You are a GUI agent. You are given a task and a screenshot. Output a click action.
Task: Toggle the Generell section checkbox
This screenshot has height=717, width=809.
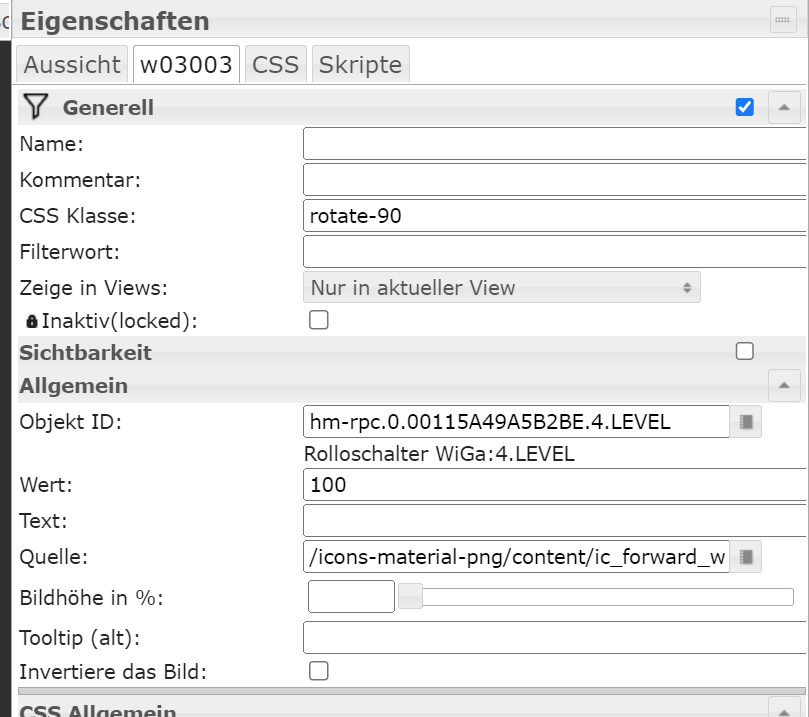tap(745, 107)
